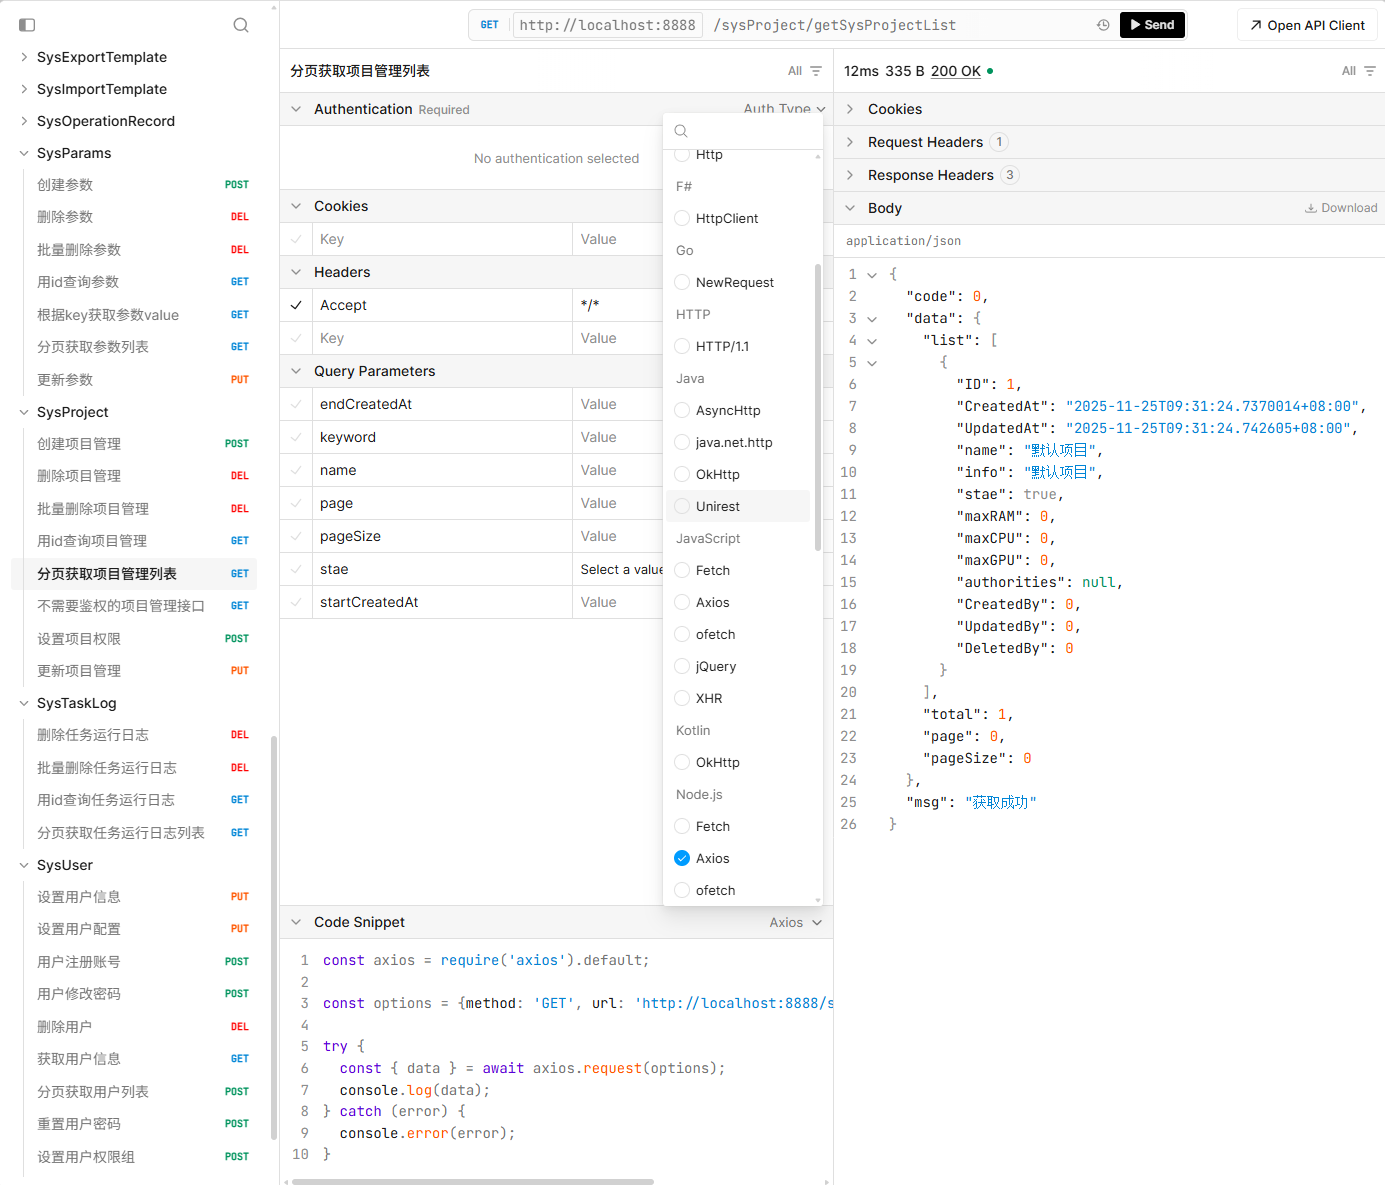
Task: Click the response section filter icon
Action: tap(1370, 71)
